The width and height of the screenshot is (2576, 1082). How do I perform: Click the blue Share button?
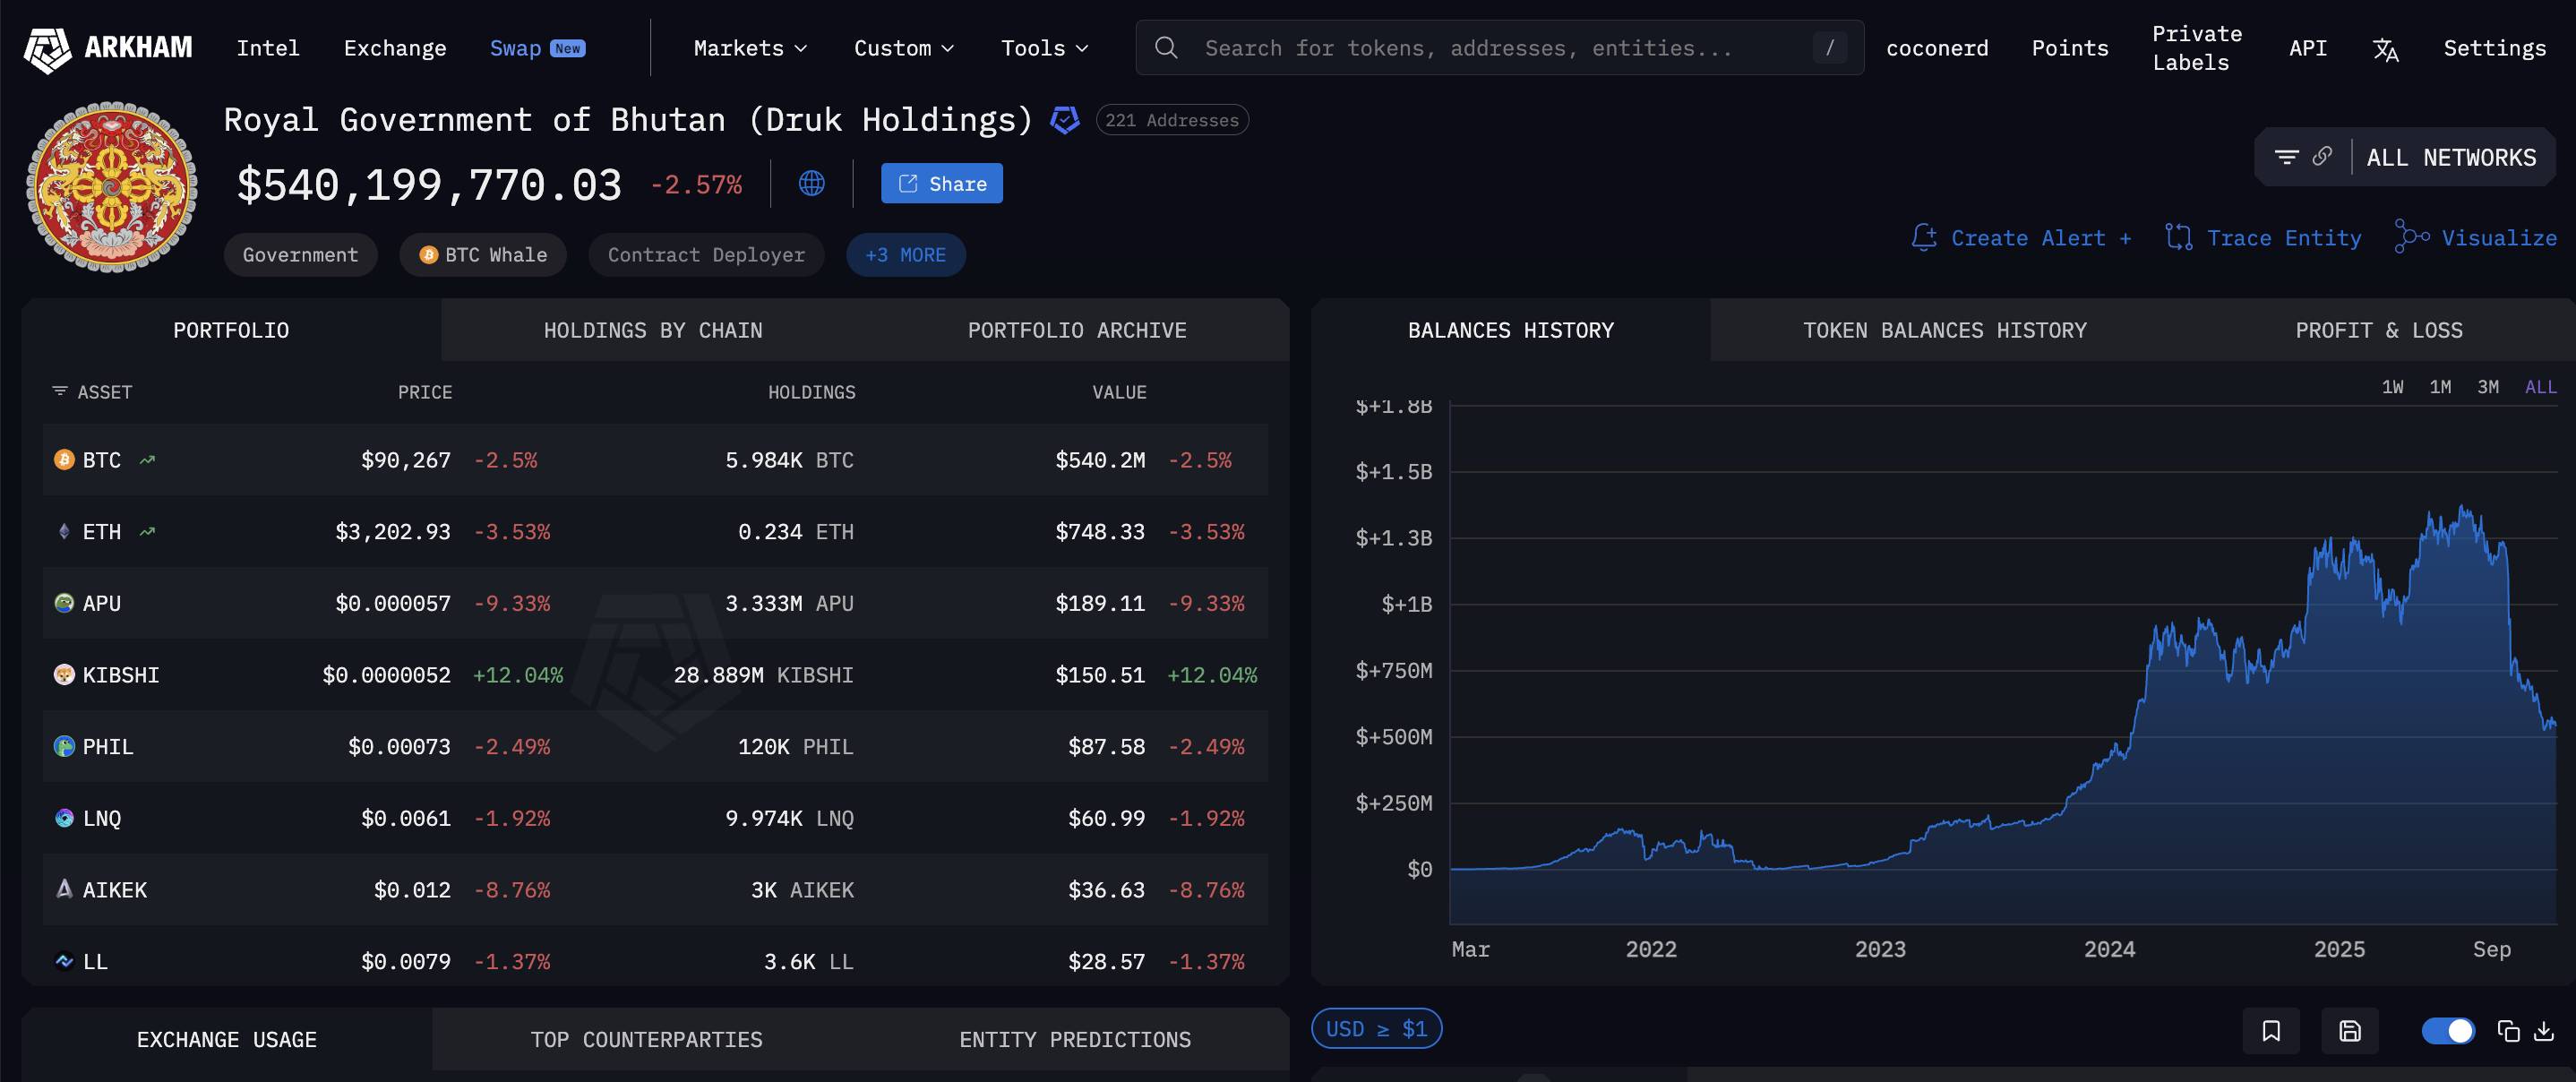pos(941,184)
